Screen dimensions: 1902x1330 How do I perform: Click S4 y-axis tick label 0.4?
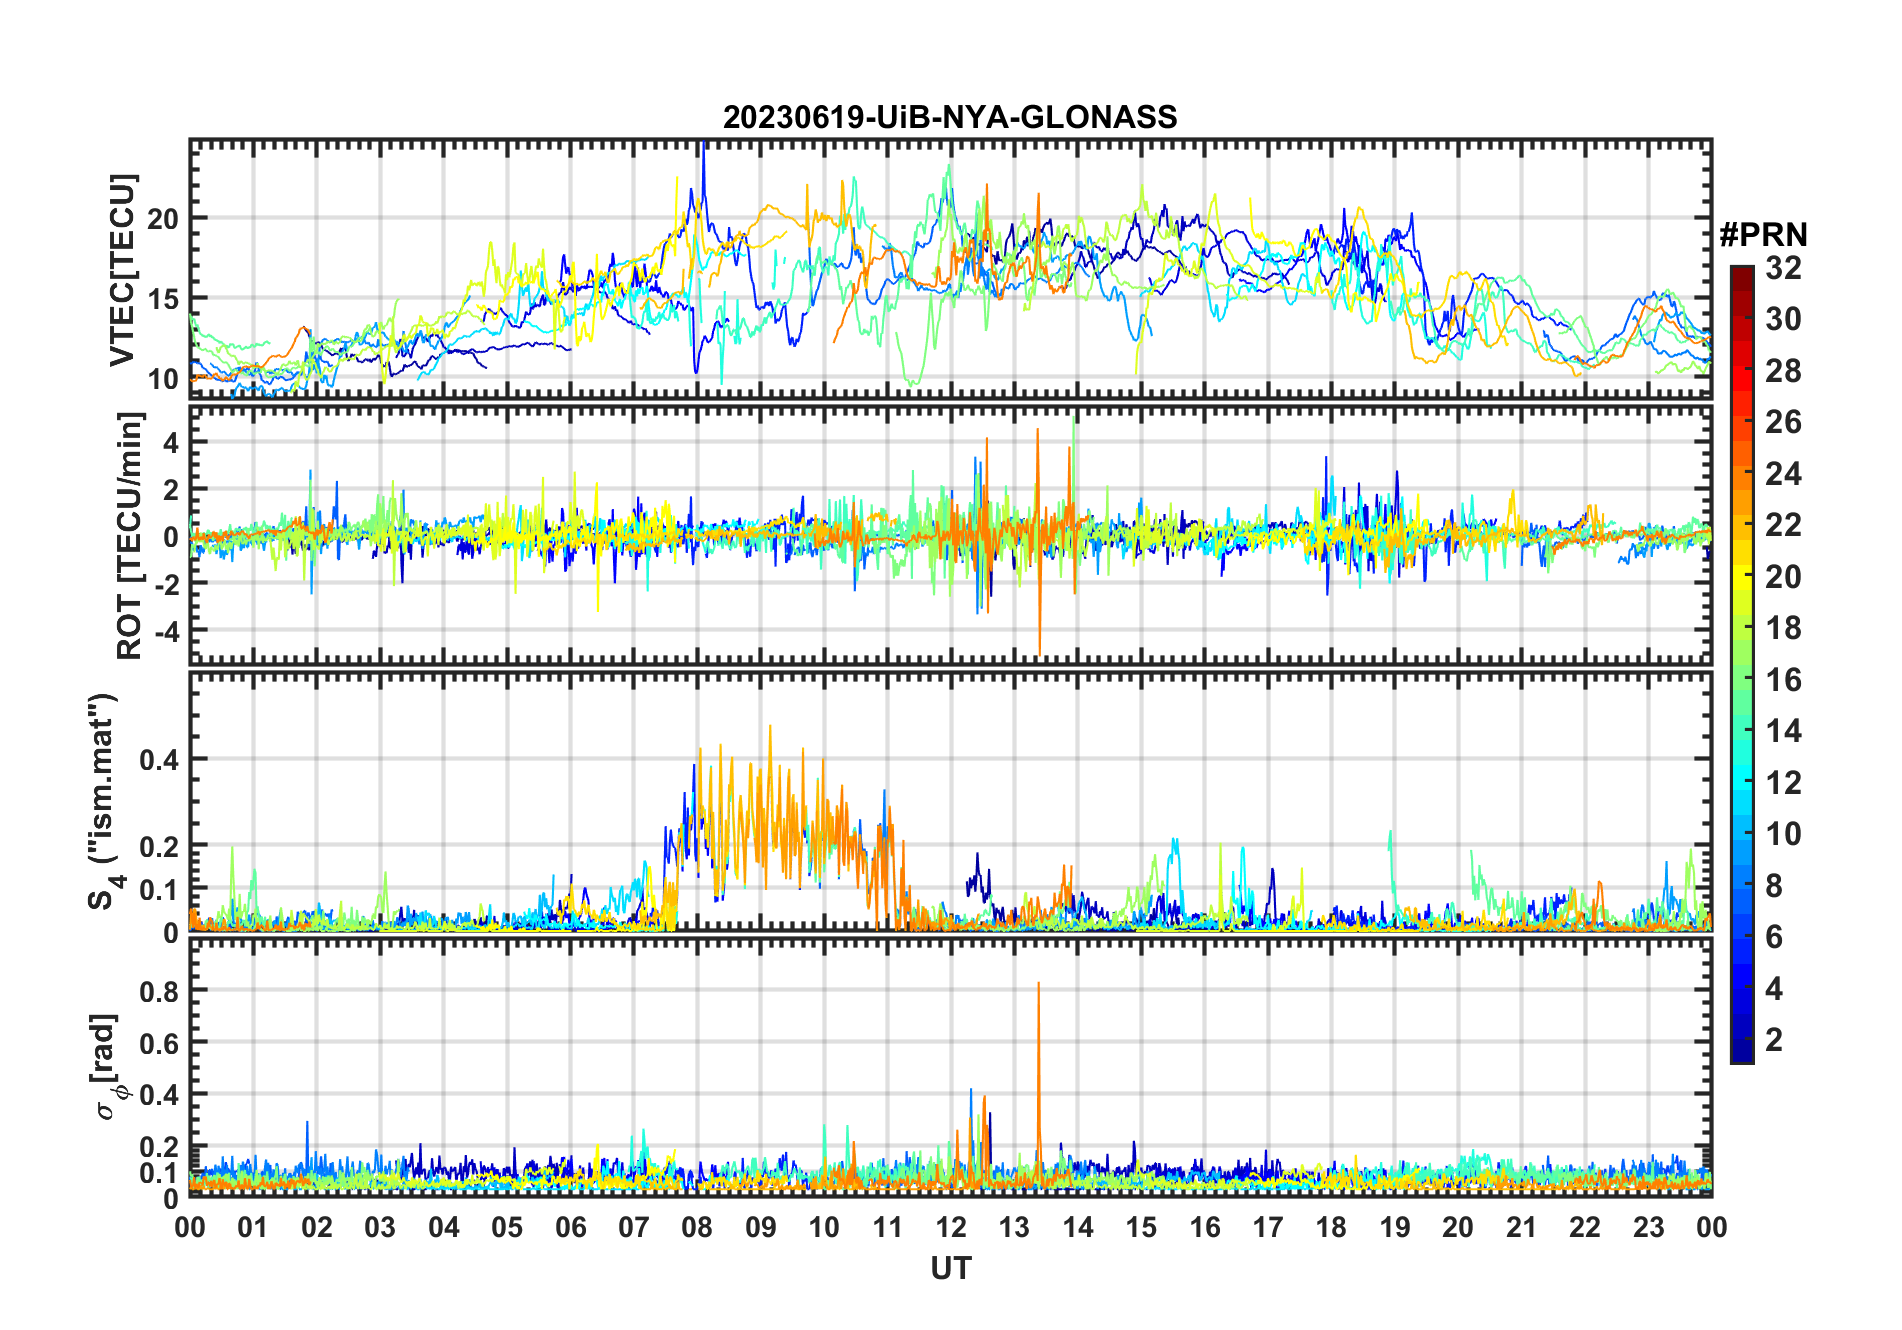[x=160, y=760]
